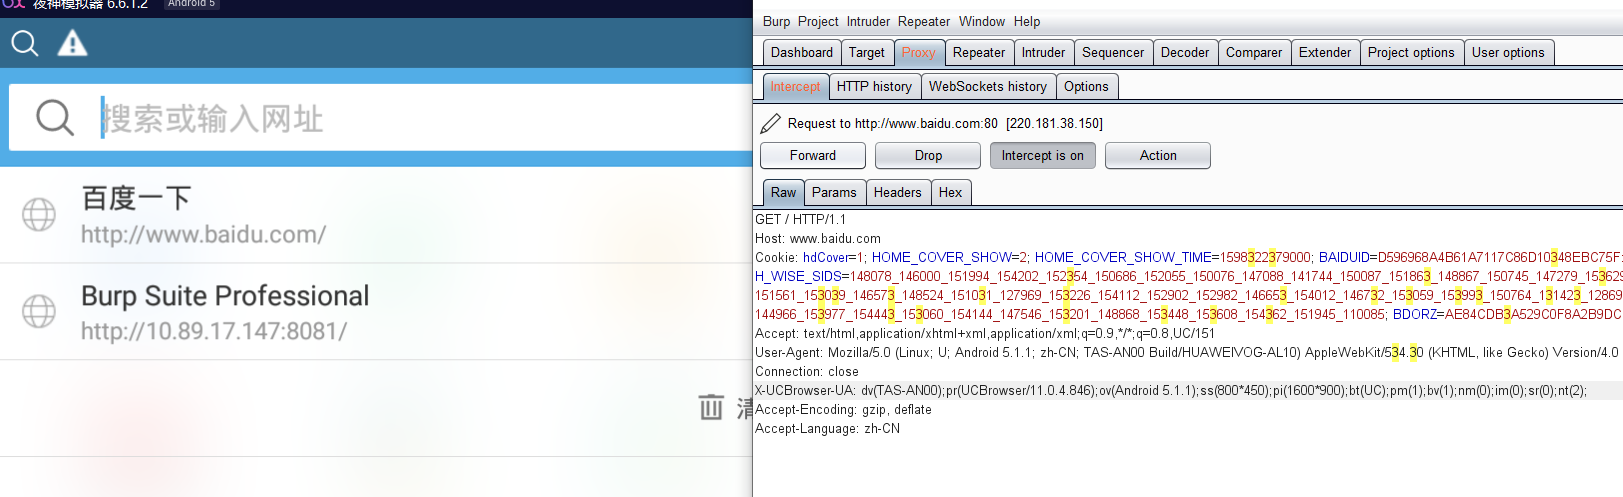
Task: Click the search magnifier icon in emulator top bar
Action: click(x=25, y=43)
